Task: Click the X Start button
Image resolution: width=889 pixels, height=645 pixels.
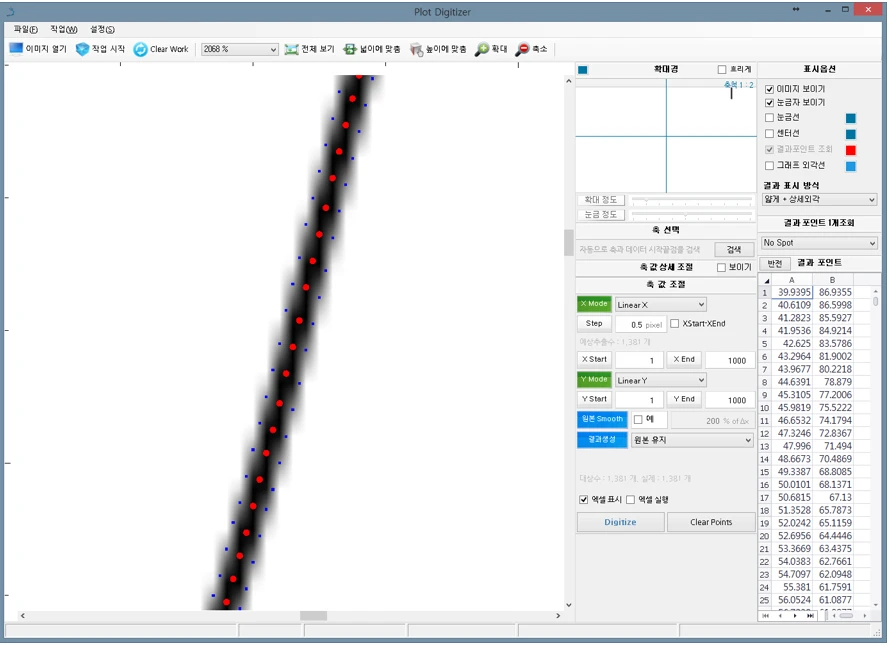Action: click(594, 359)
